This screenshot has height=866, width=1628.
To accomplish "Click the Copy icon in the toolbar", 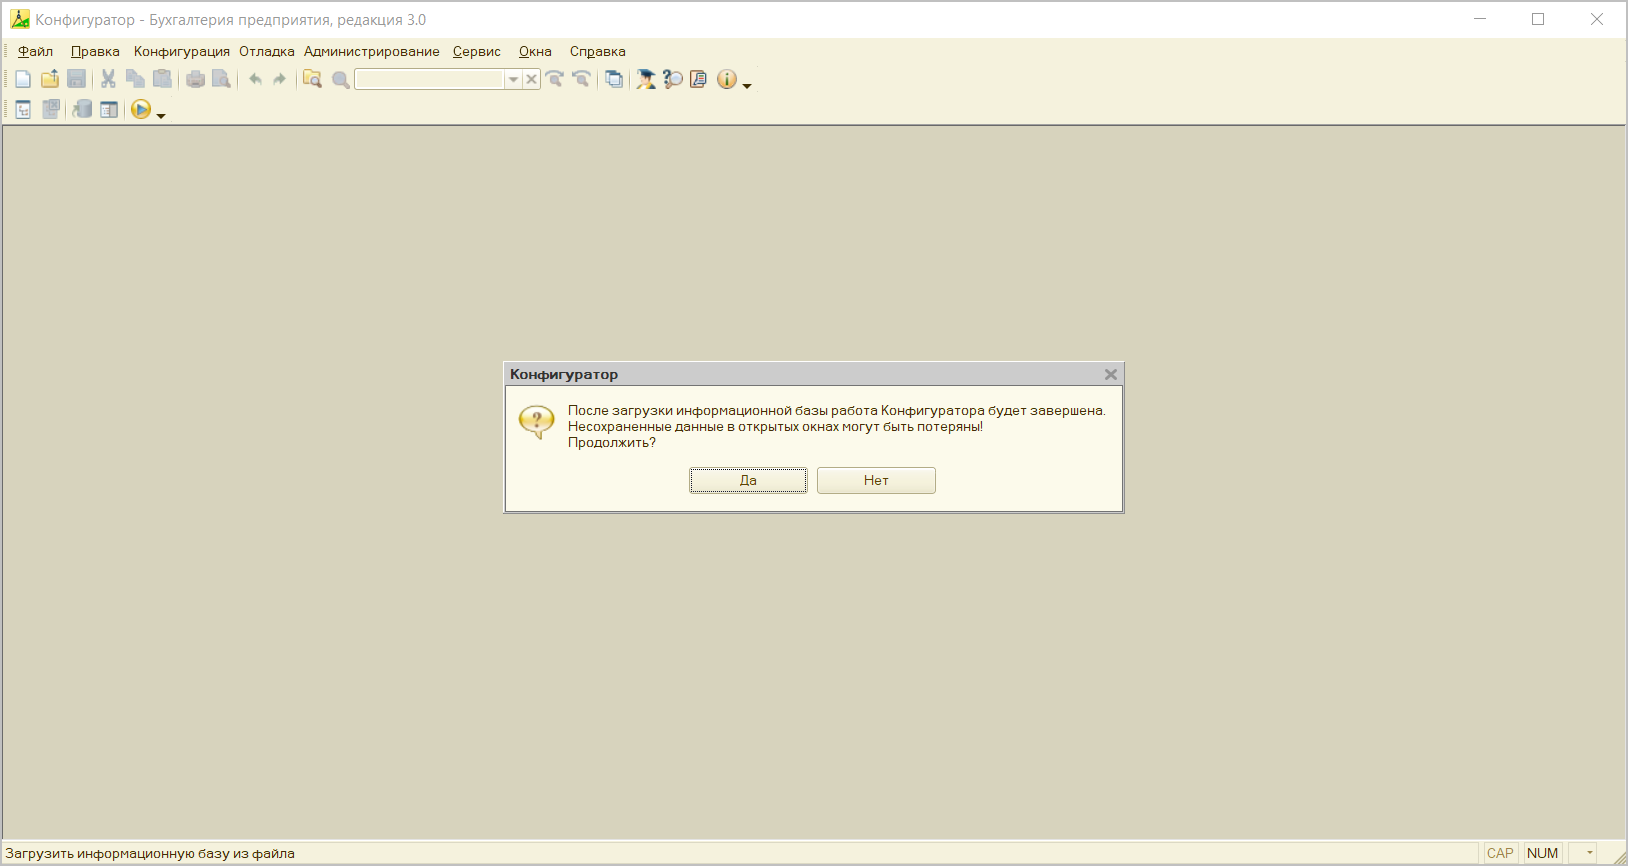I will click(136, 80).
